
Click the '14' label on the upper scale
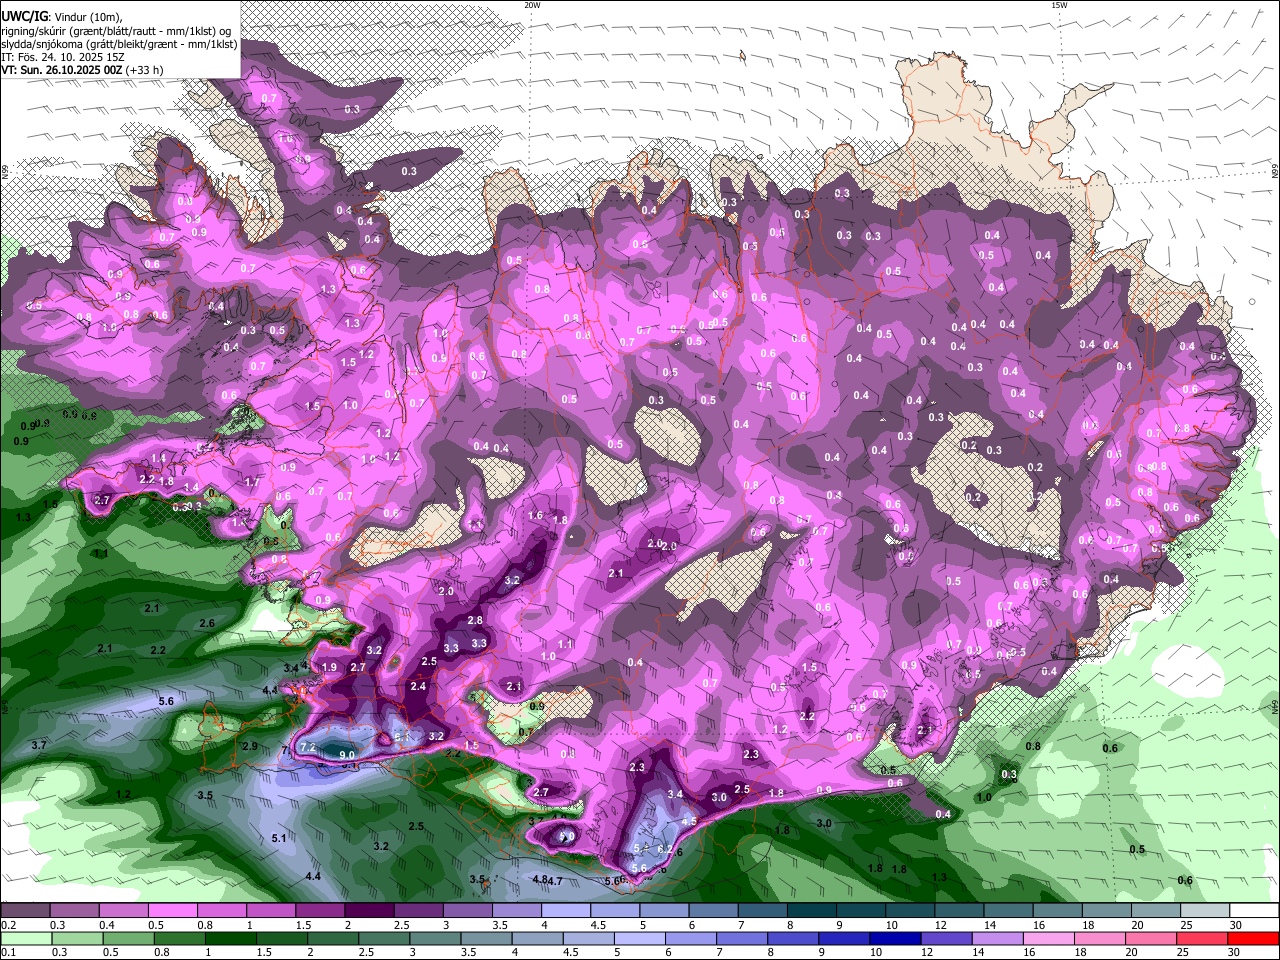pos(990,925)
